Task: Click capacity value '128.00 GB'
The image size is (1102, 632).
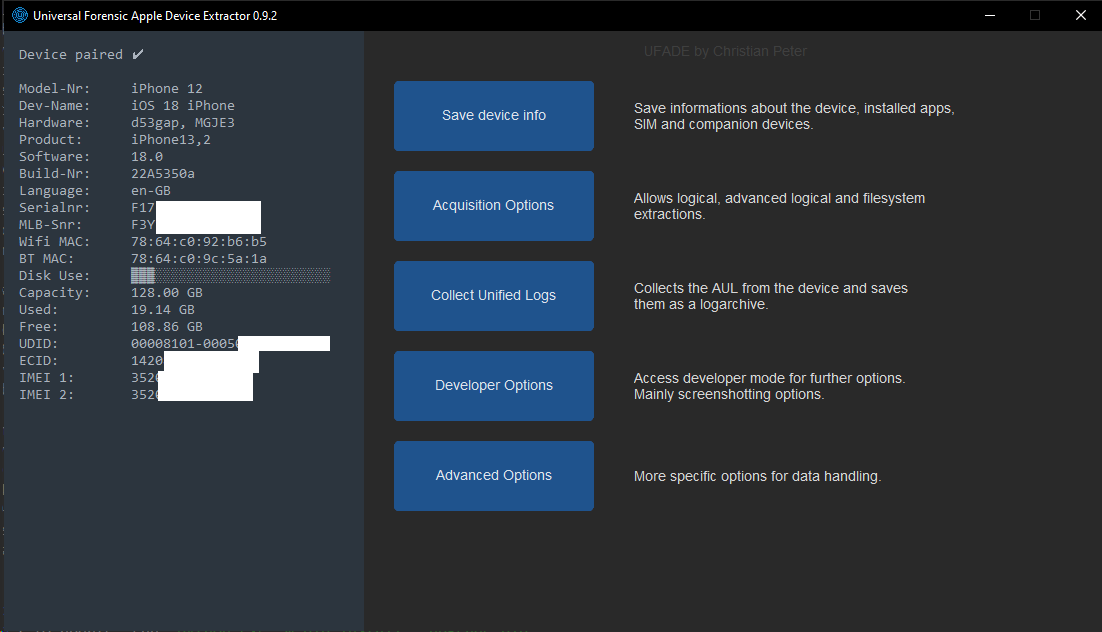Action: [167, 292]
